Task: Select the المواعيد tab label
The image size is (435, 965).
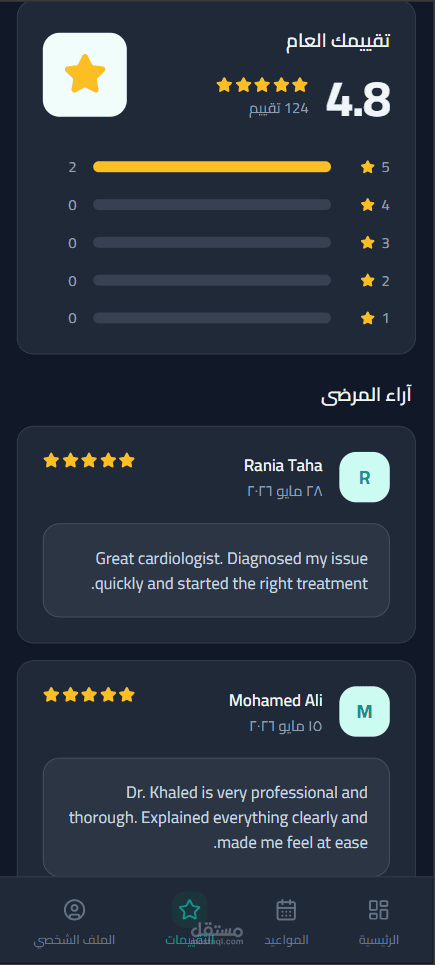Action: tap(287, 940)
